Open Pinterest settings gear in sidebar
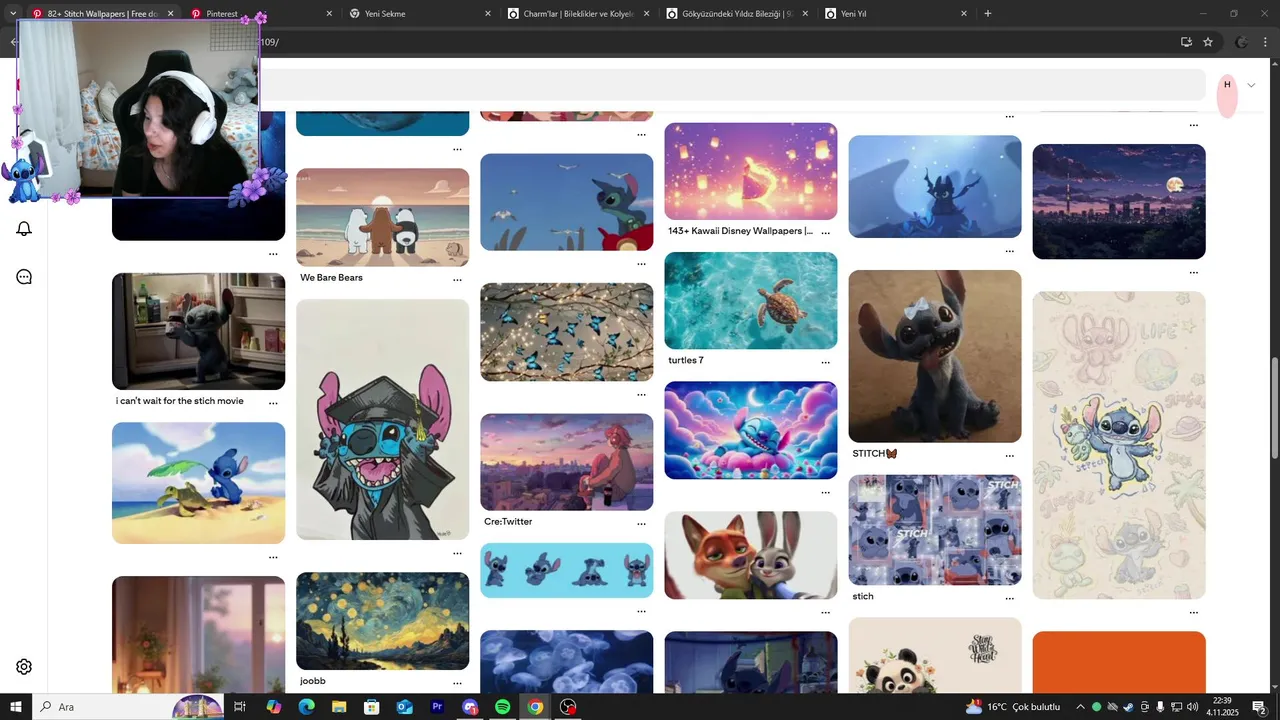 (x=24, y=667)
